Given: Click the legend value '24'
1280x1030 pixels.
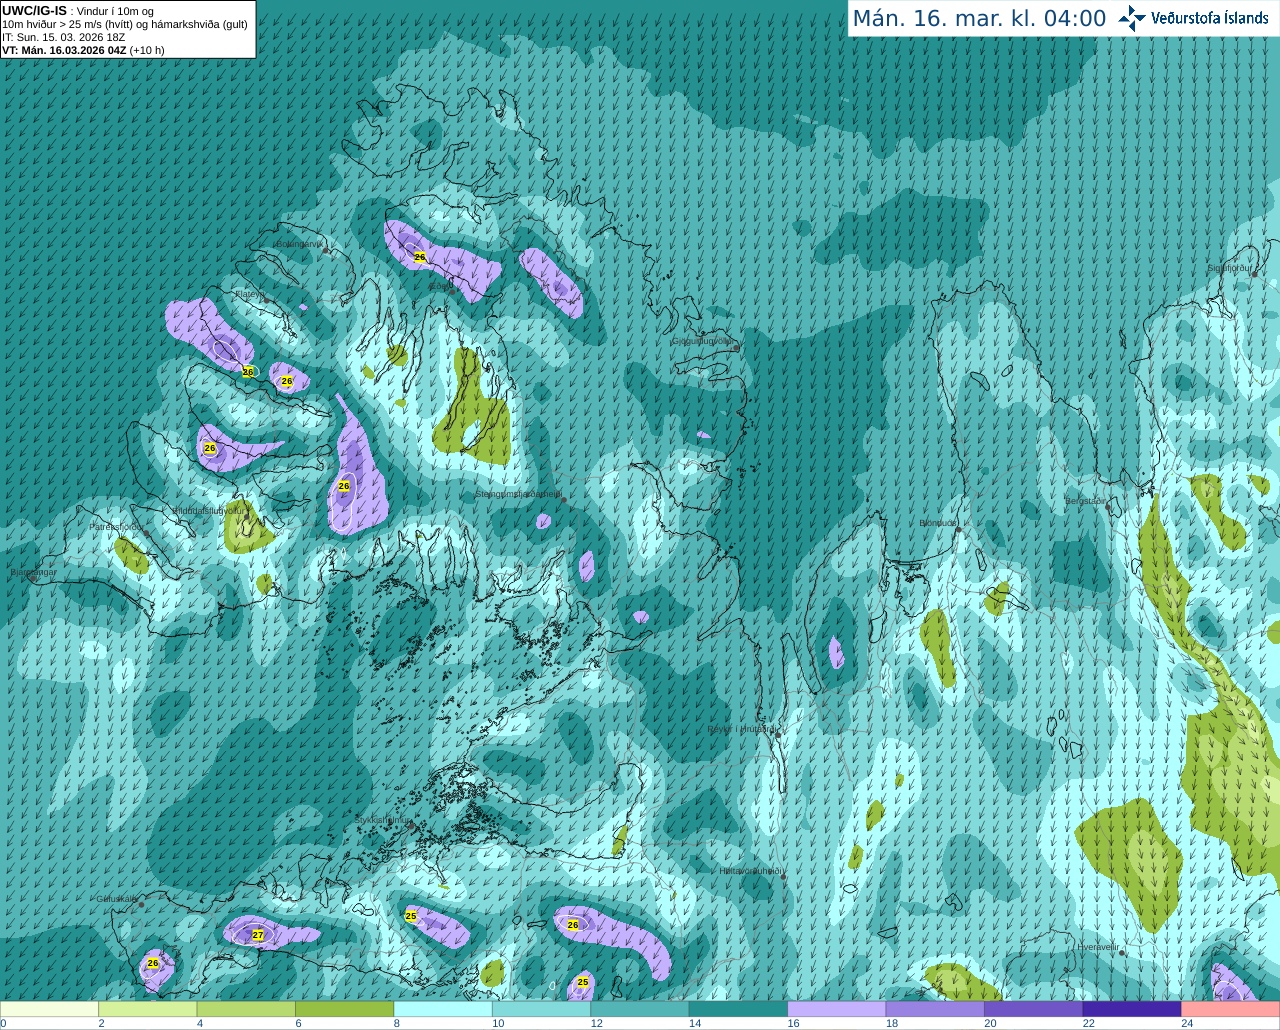Looking at the screenshot, I should [x=1187, y=1023].
